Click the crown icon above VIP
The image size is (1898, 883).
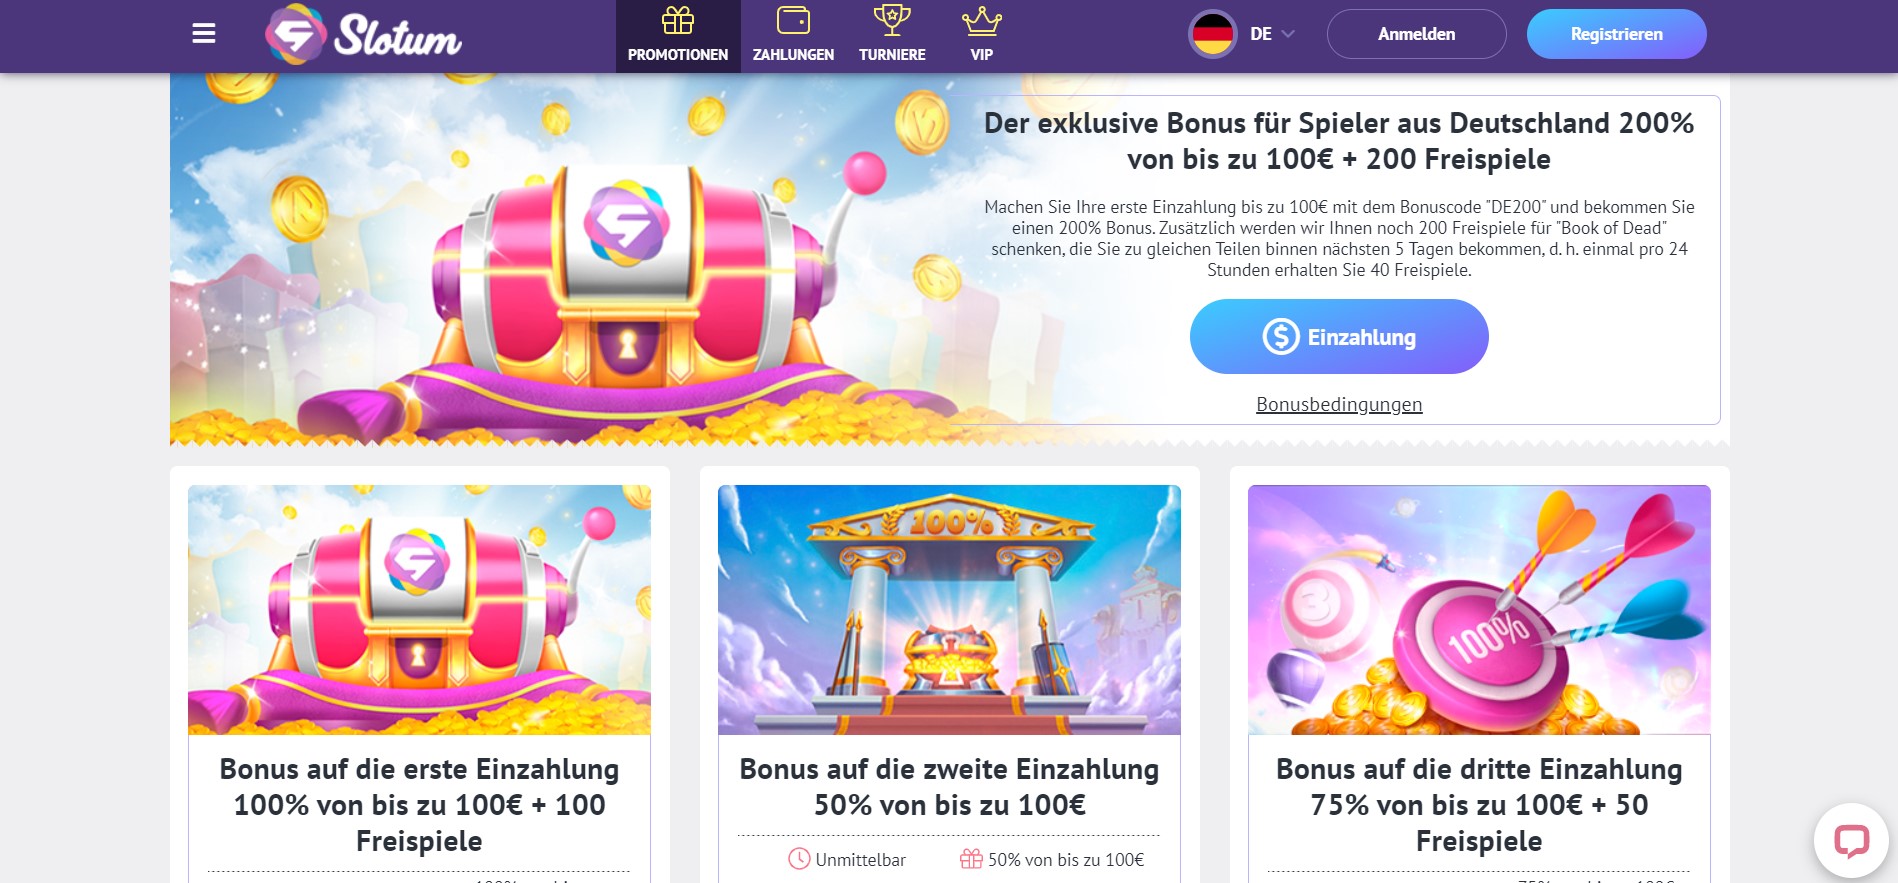pos(982,20)
